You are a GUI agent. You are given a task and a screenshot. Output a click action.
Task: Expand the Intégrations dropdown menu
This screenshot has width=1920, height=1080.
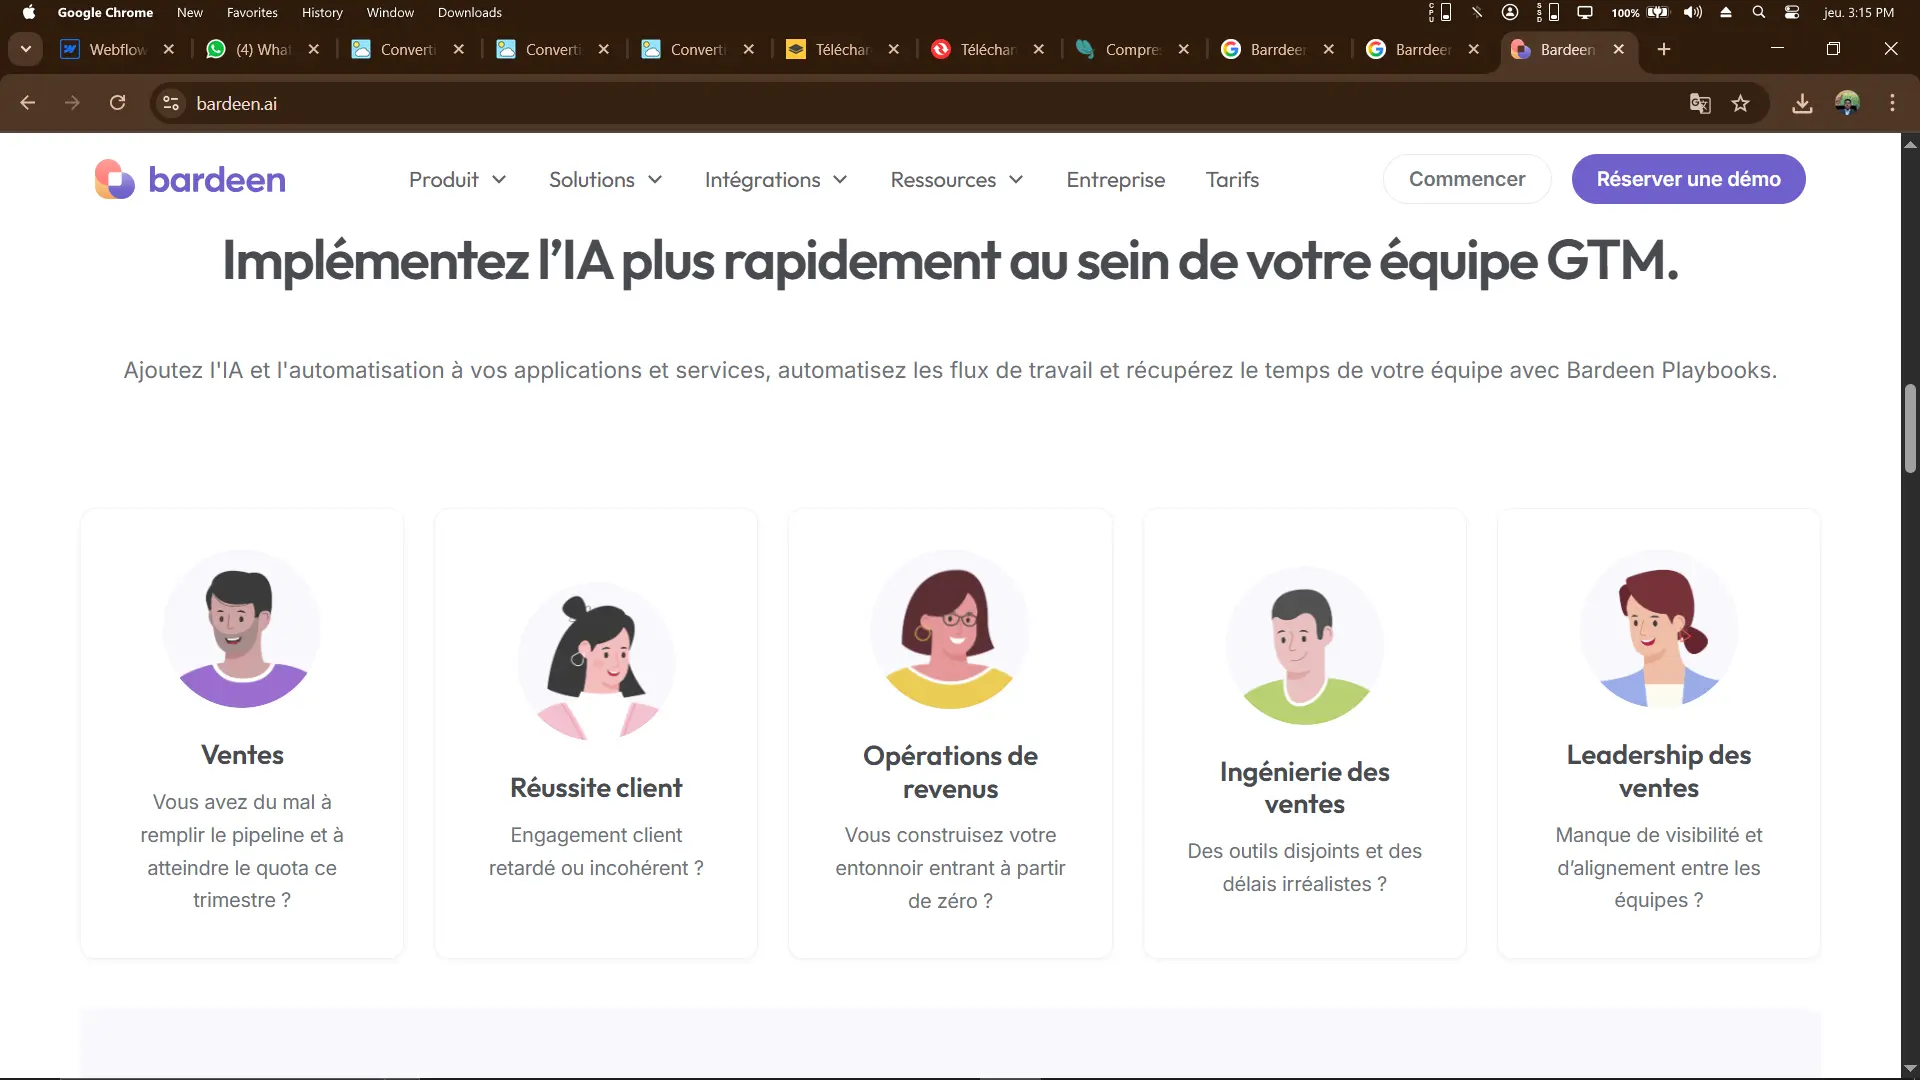pos(775,180)
